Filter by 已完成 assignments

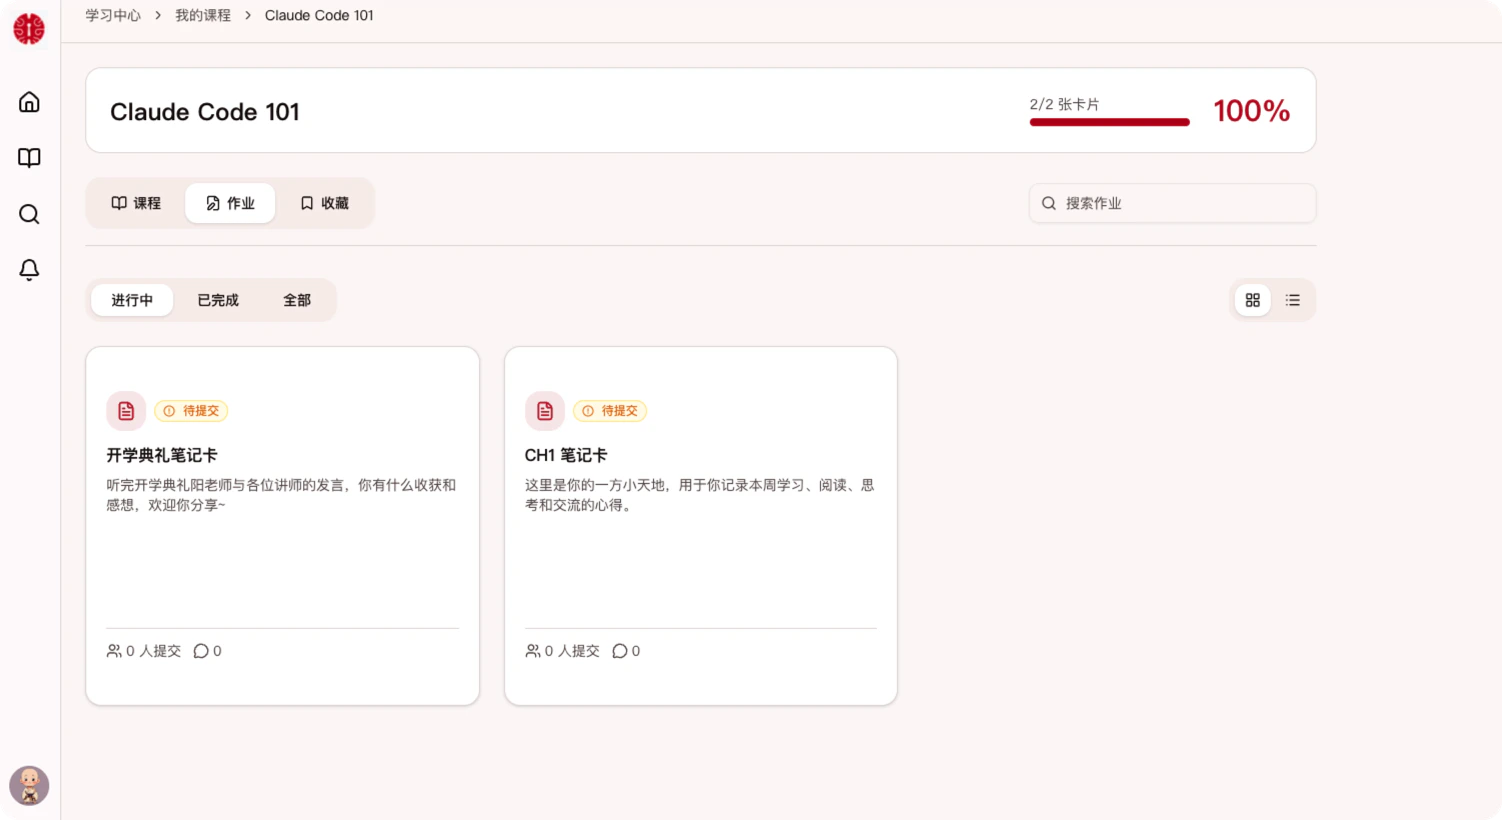[x=218, y=300]
